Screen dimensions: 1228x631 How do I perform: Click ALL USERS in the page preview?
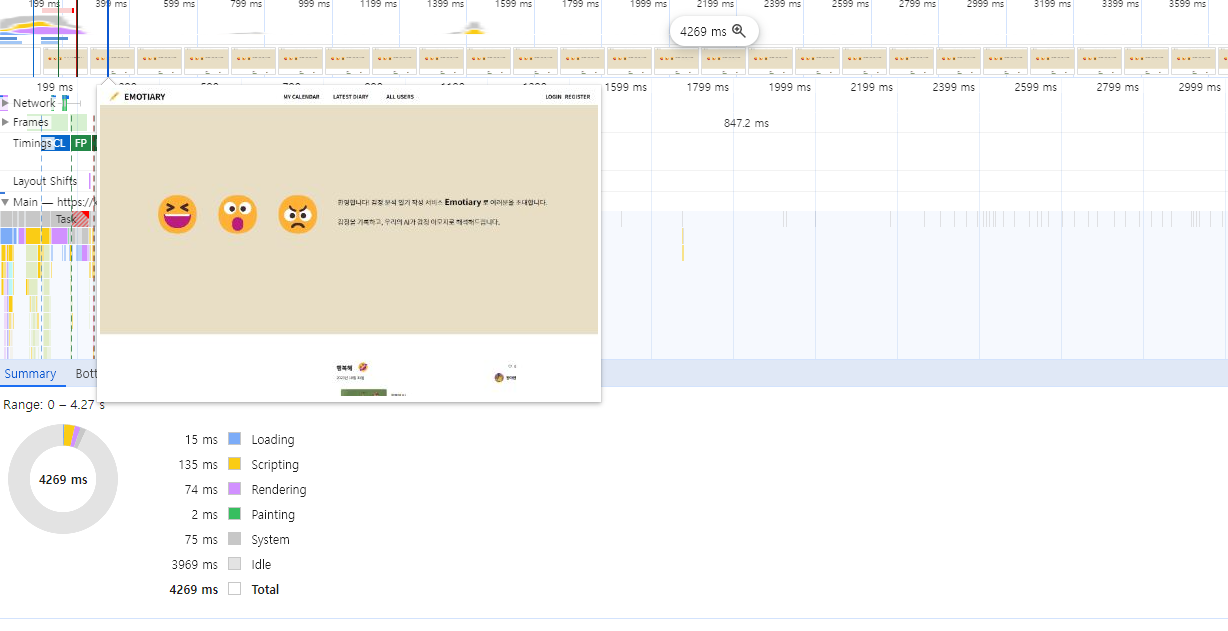click(400, 97)
